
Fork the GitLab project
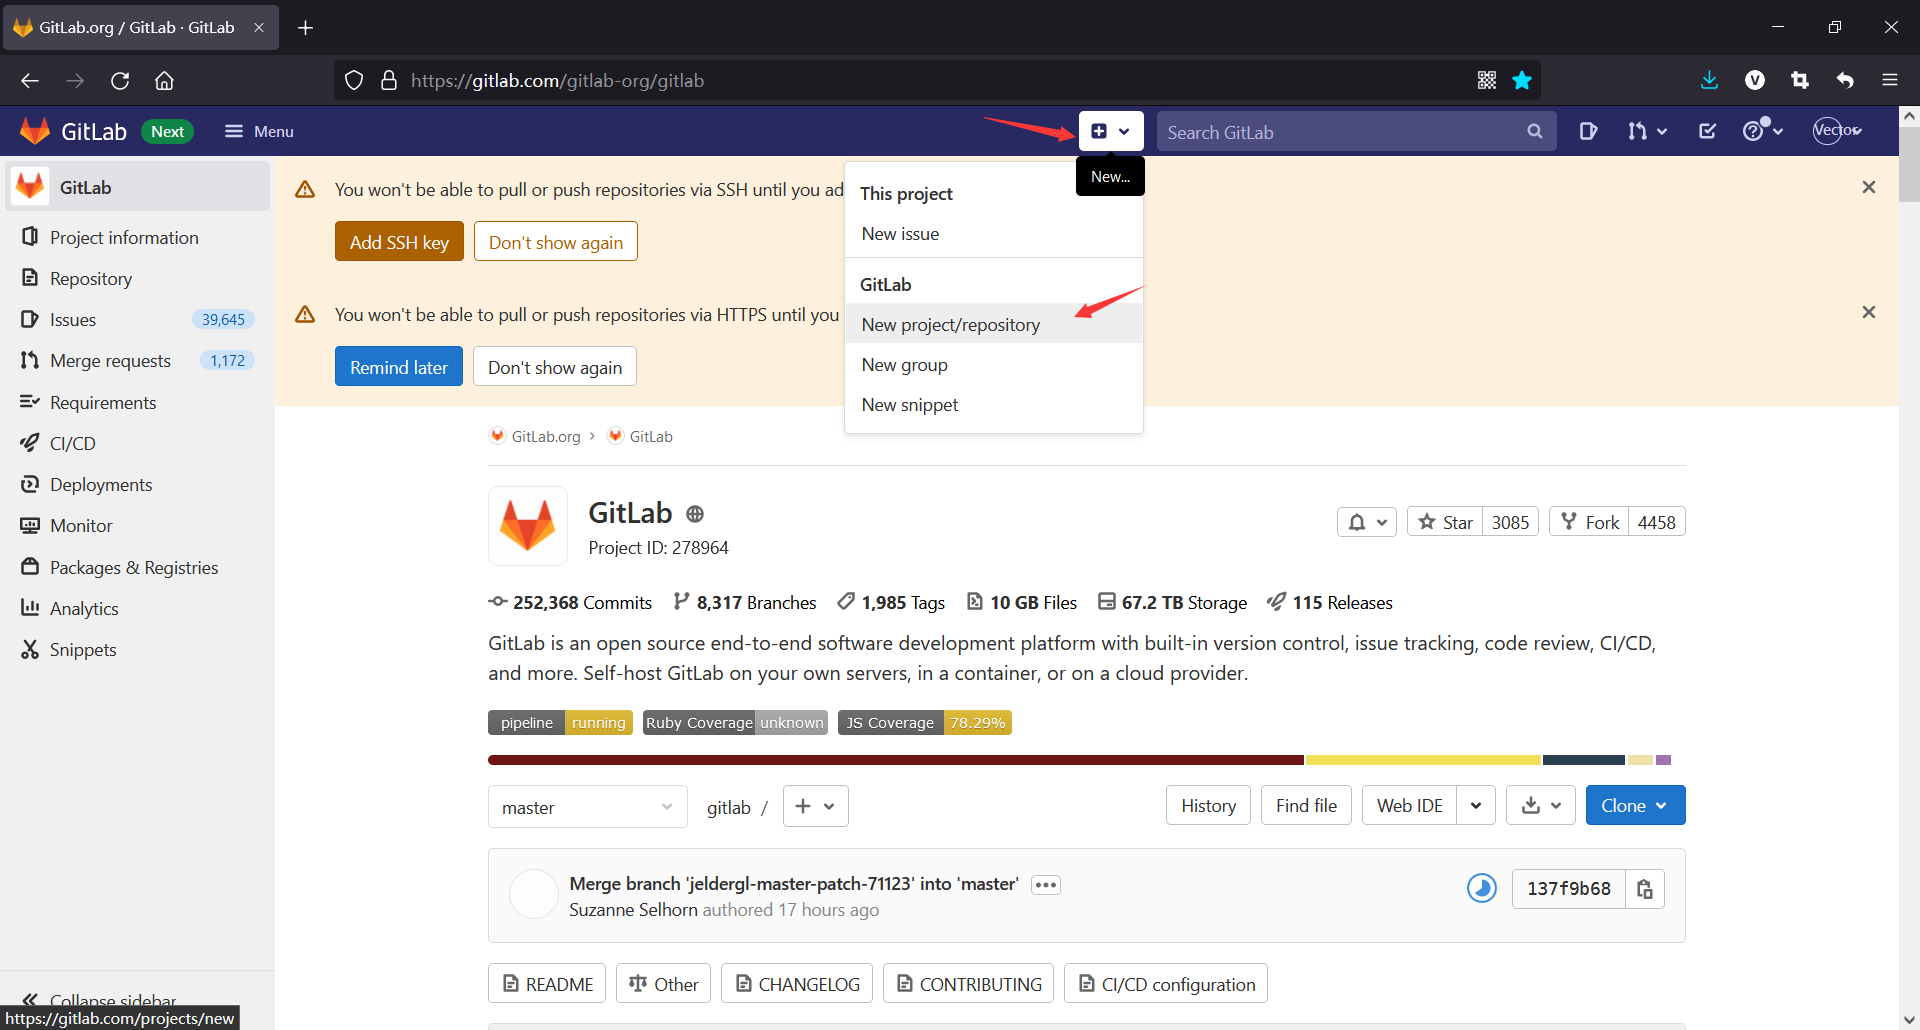pos(1589,522)
